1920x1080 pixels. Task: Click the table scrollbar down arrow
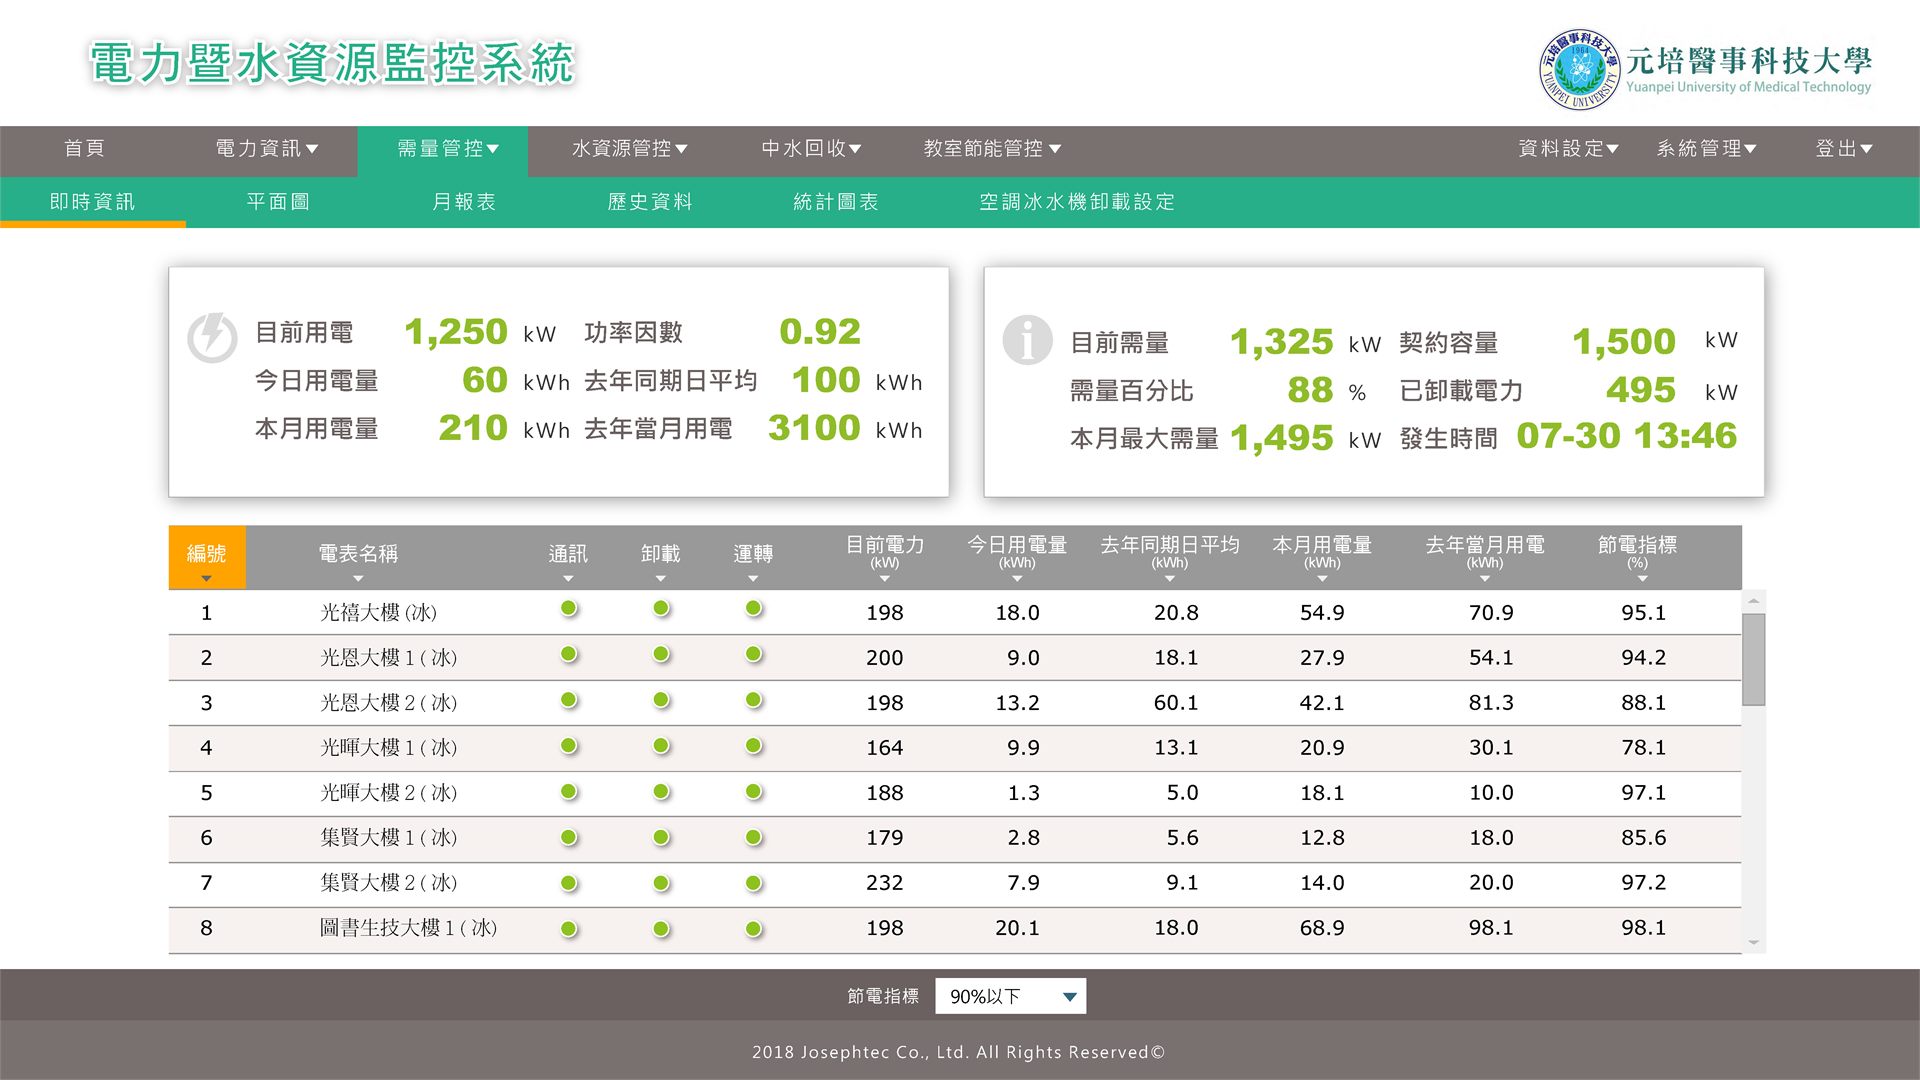tap(1753, 942)
